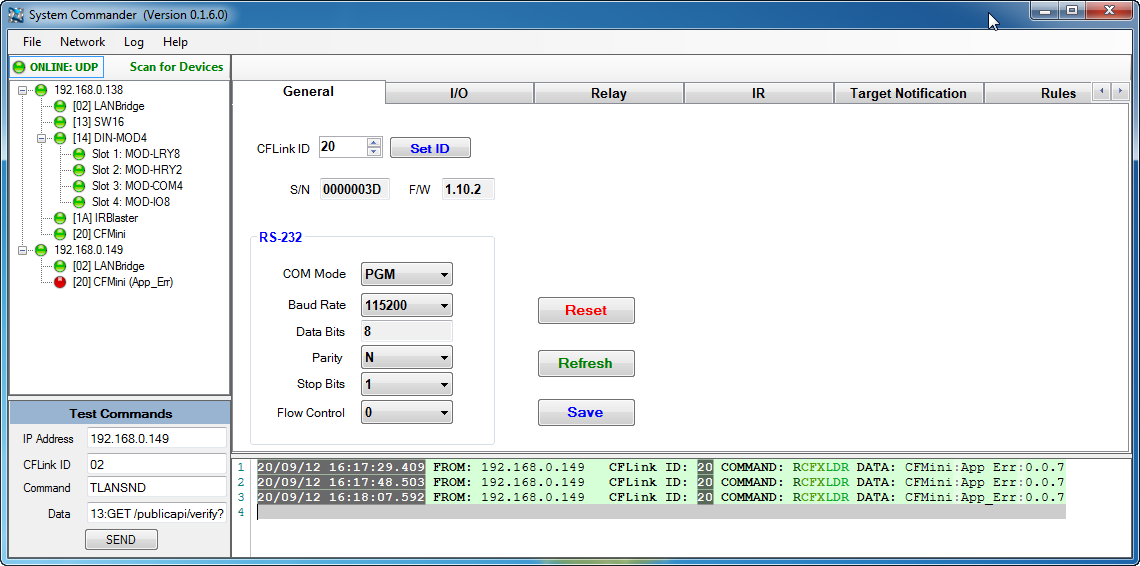Click the red error icon beside CFMini (App_Err)

(60, 282)
